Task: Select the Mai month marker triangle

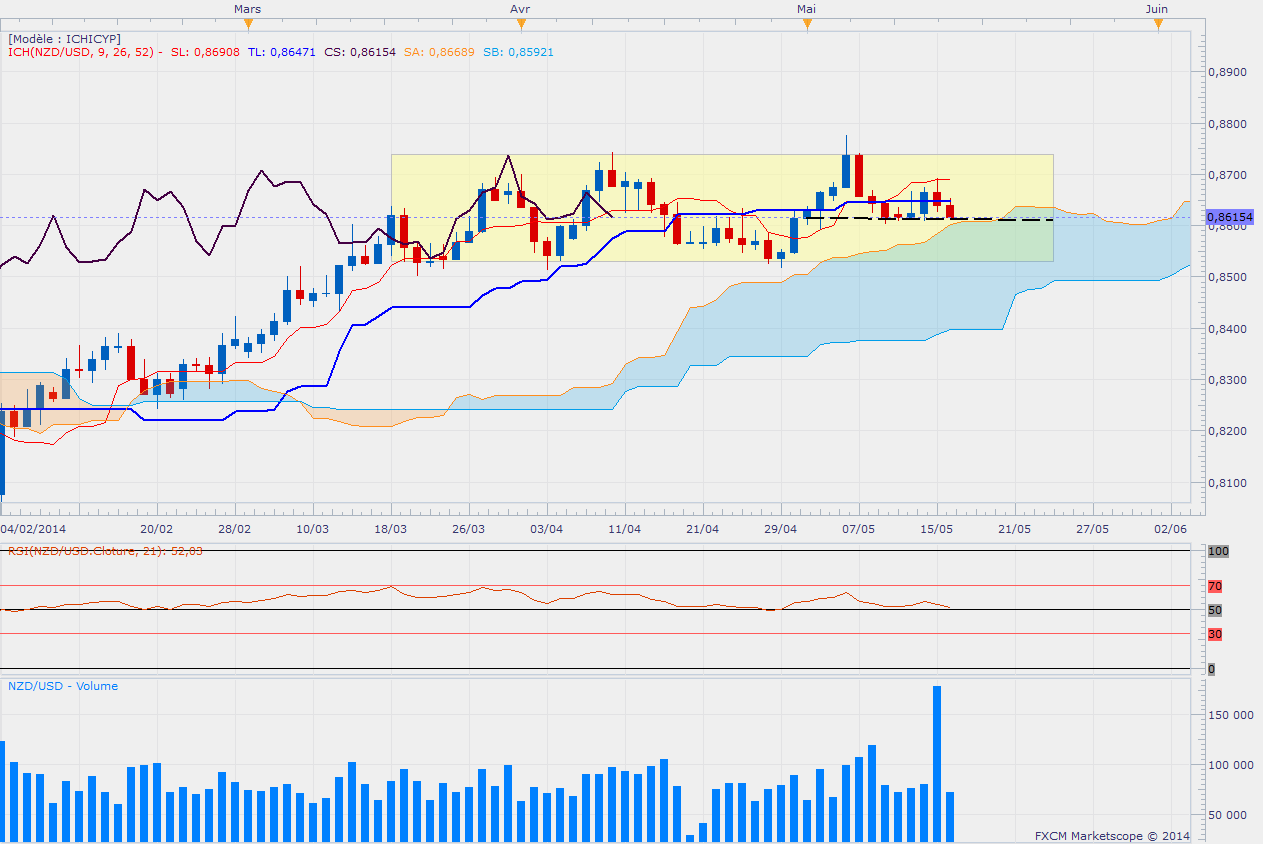Action: click(806, 25)
